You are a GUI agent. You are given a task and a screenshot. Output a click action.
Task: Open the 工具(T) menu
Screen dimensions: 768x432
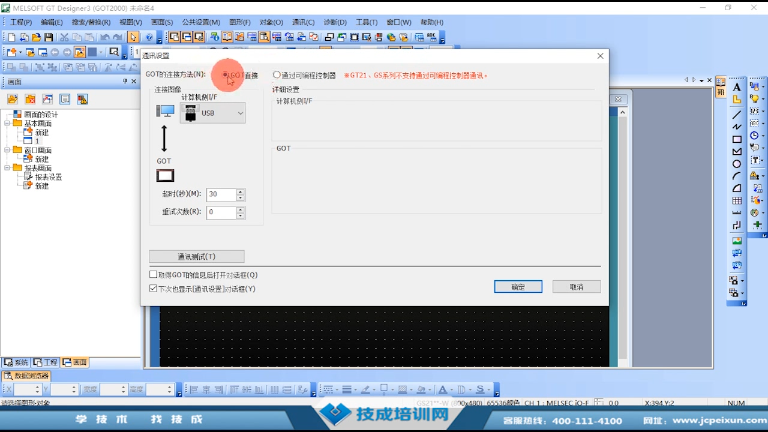[366, 22]
